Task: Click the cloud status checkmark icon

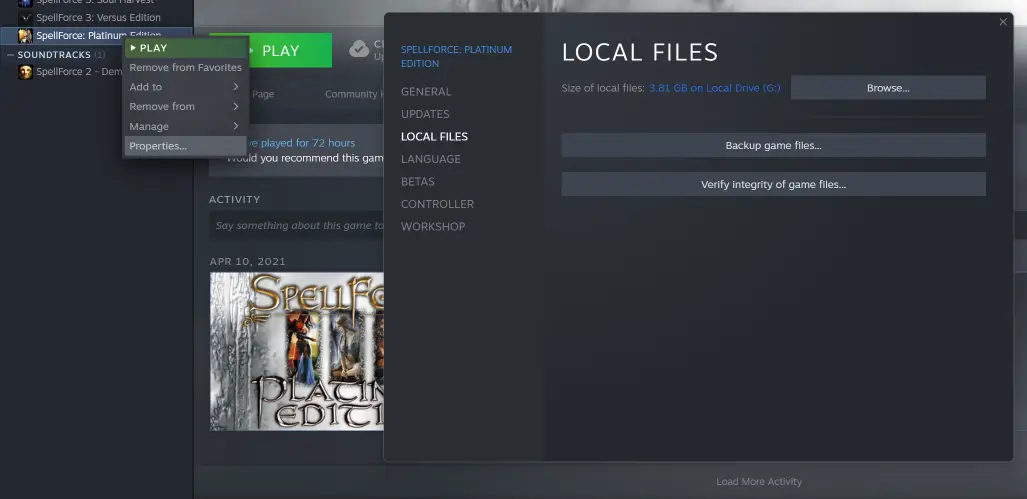Action: [x=359, y=49]
